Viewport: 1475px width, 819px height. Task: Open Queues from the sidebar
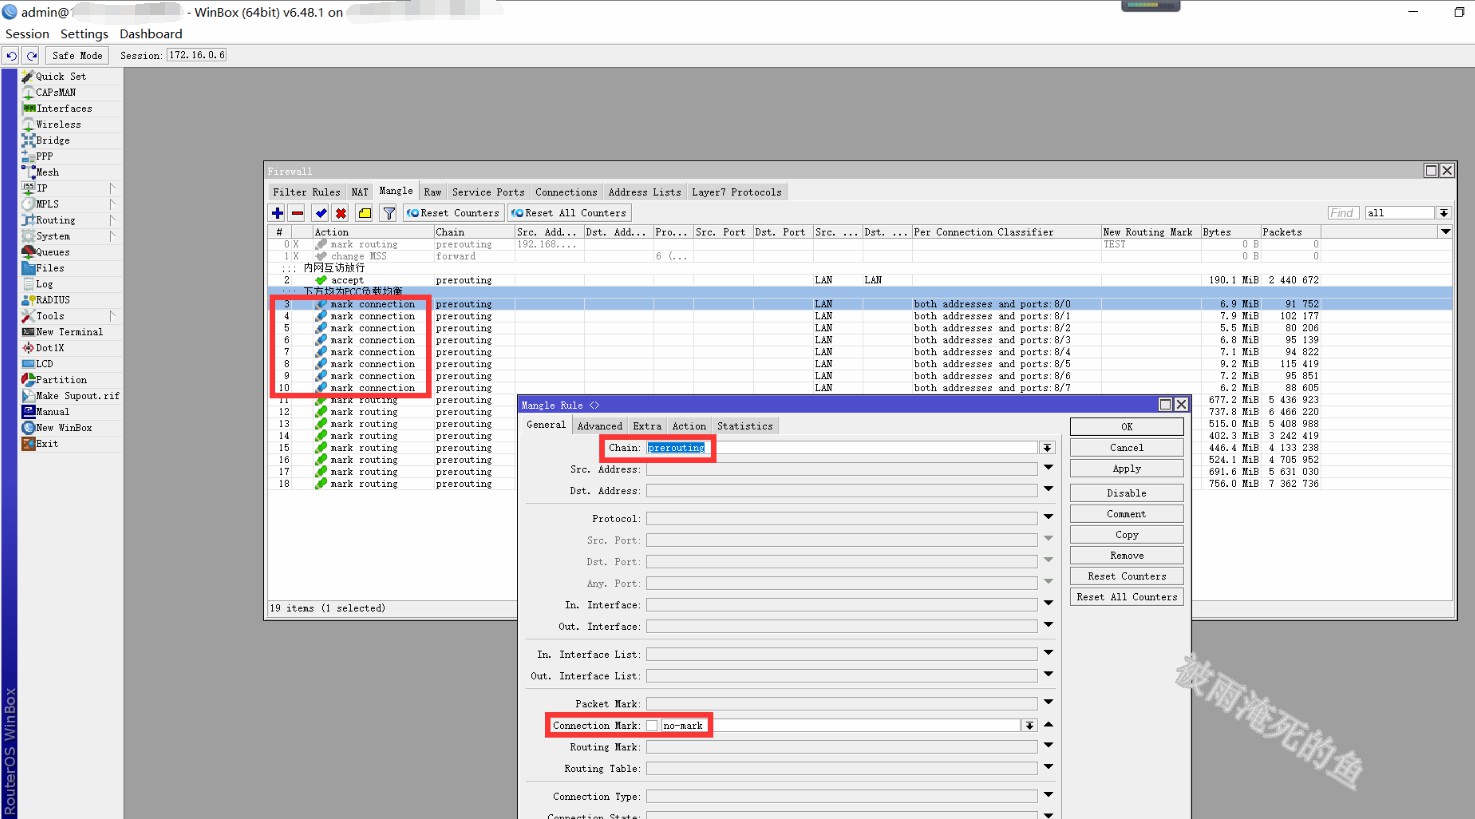(x=52, y=252)
